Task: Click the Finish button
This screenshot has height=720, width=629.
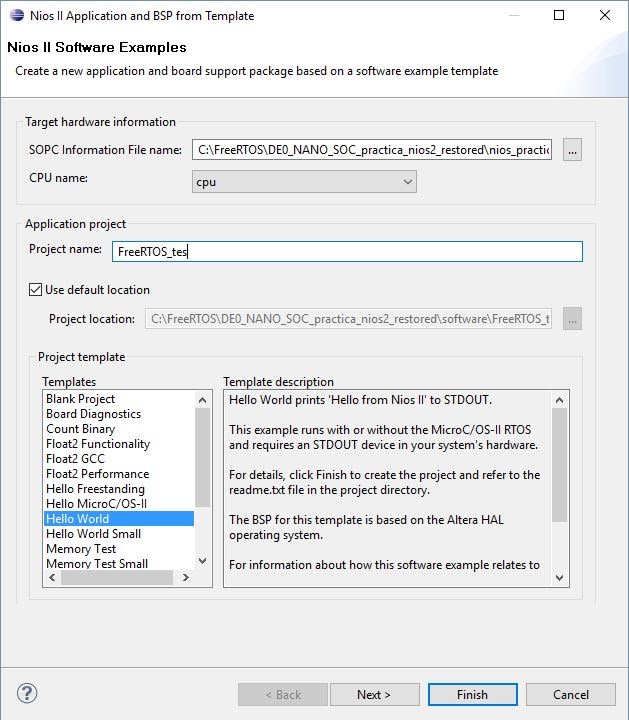Action: pyautogui.click(x=472, y=695)
